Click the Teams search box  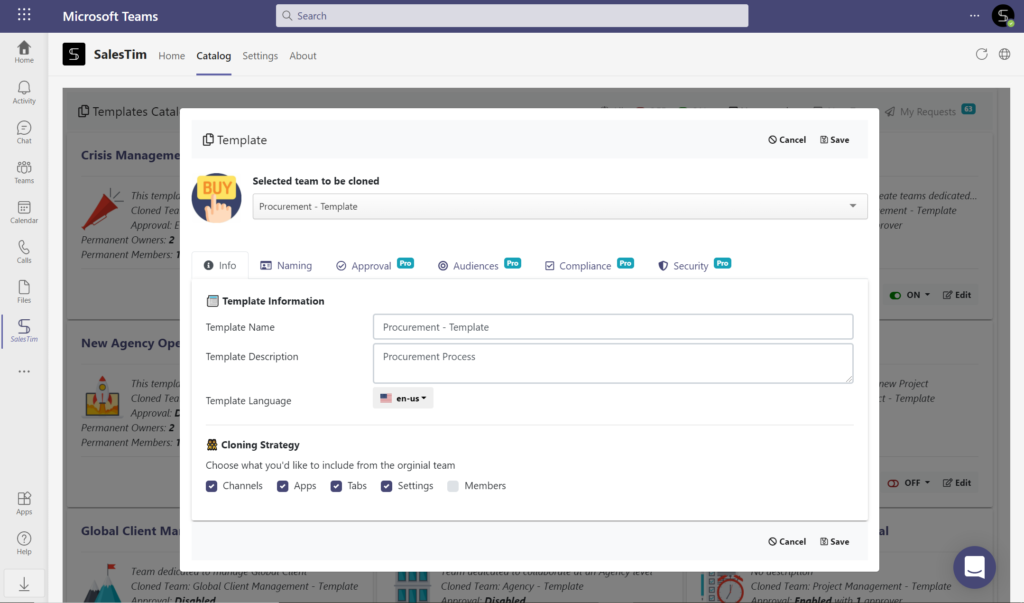click(512, 16)
